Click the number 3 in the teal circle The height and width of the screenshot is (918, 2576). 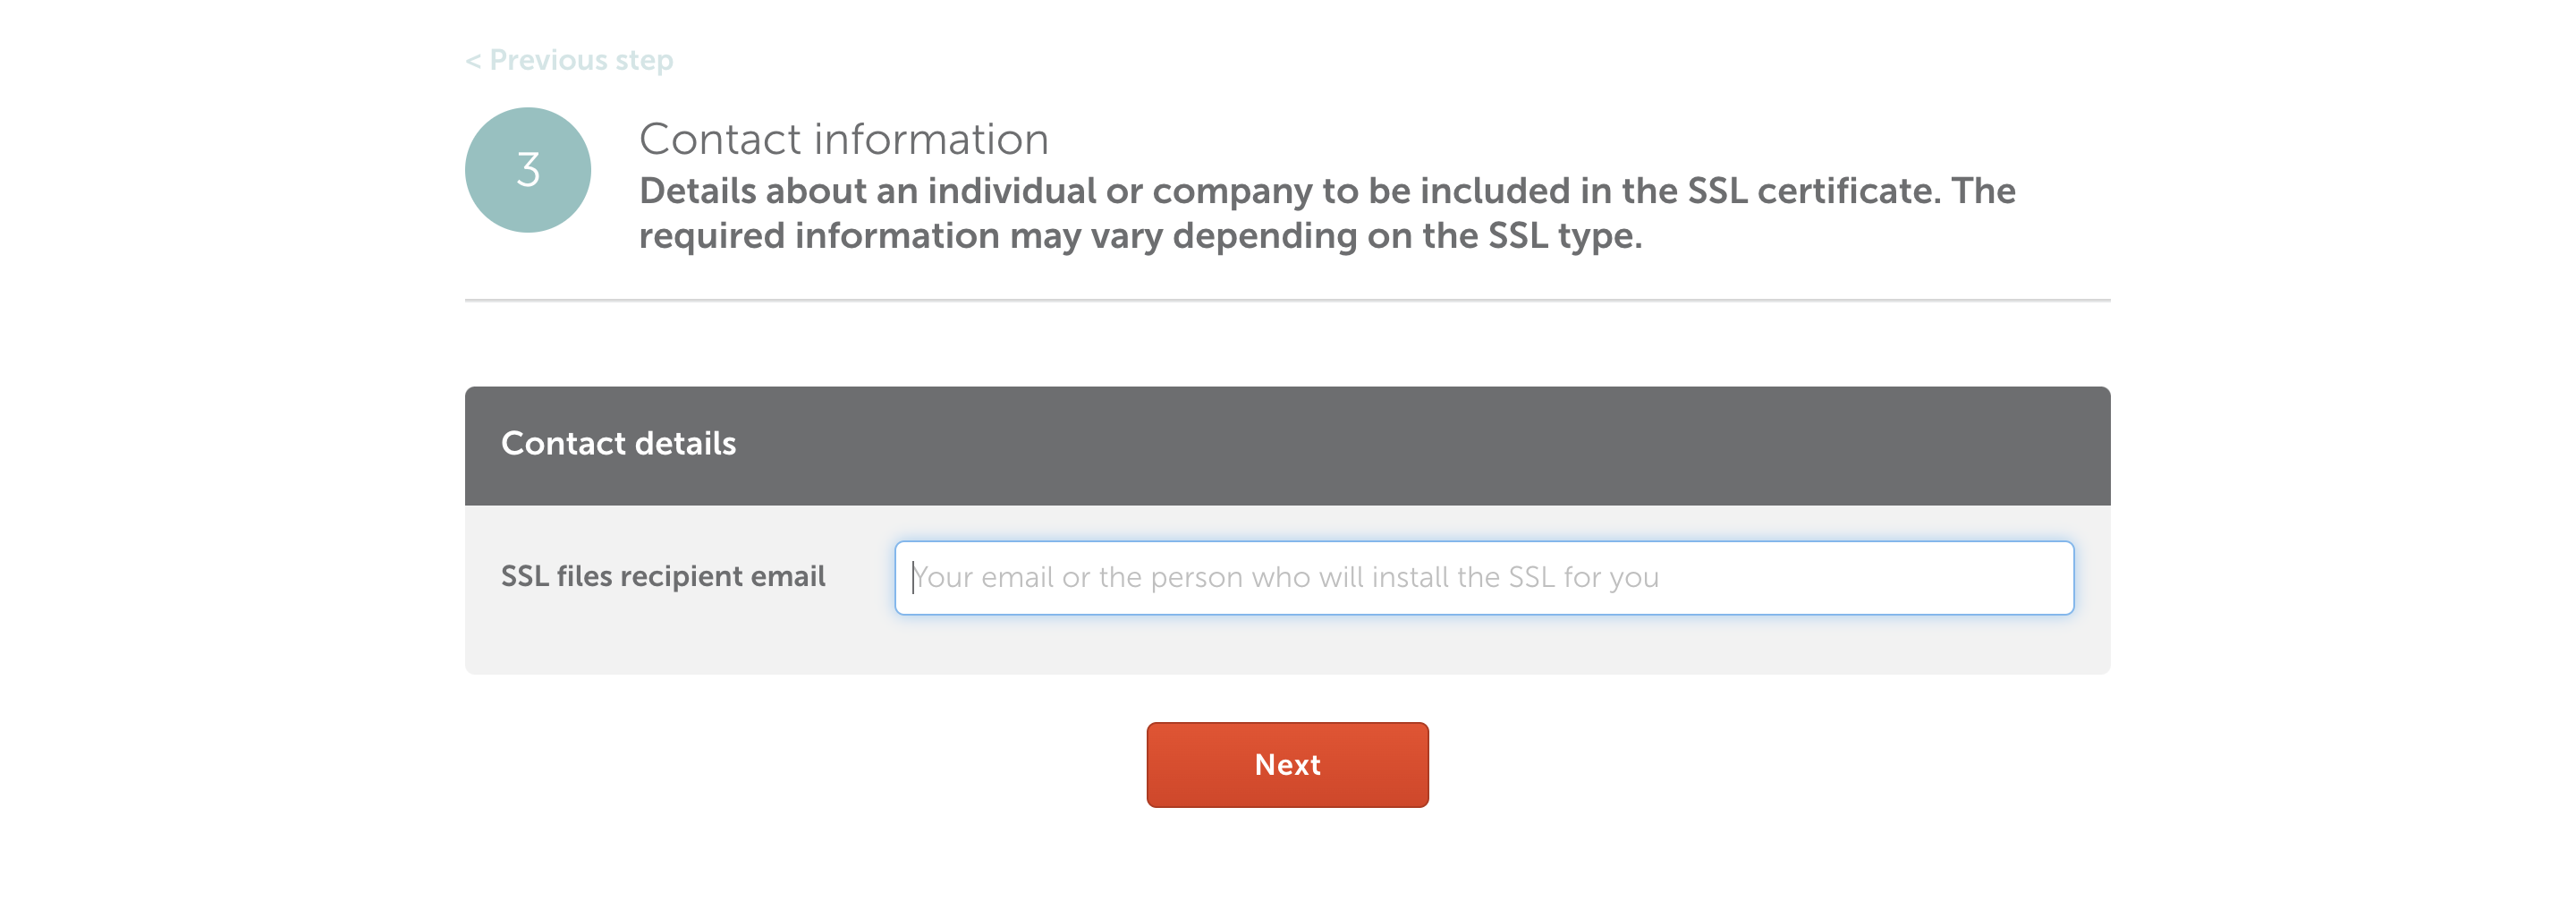click(x=528, y=170)
